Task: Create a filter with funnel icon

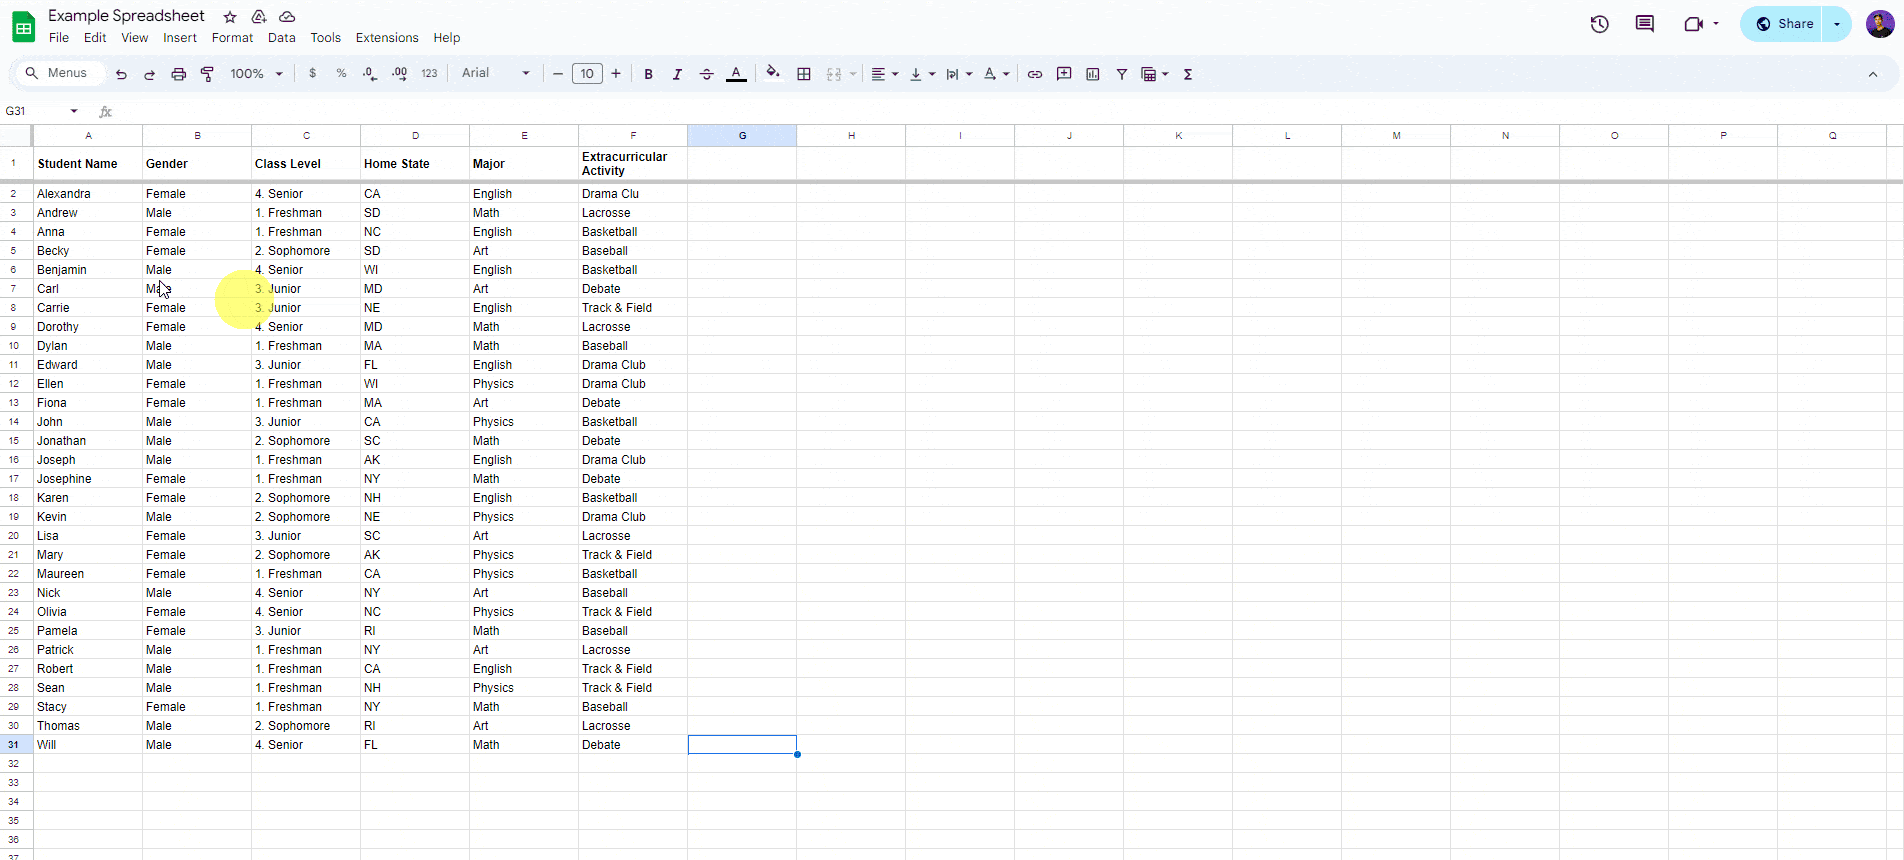Action: click(x=1122, y=74)
